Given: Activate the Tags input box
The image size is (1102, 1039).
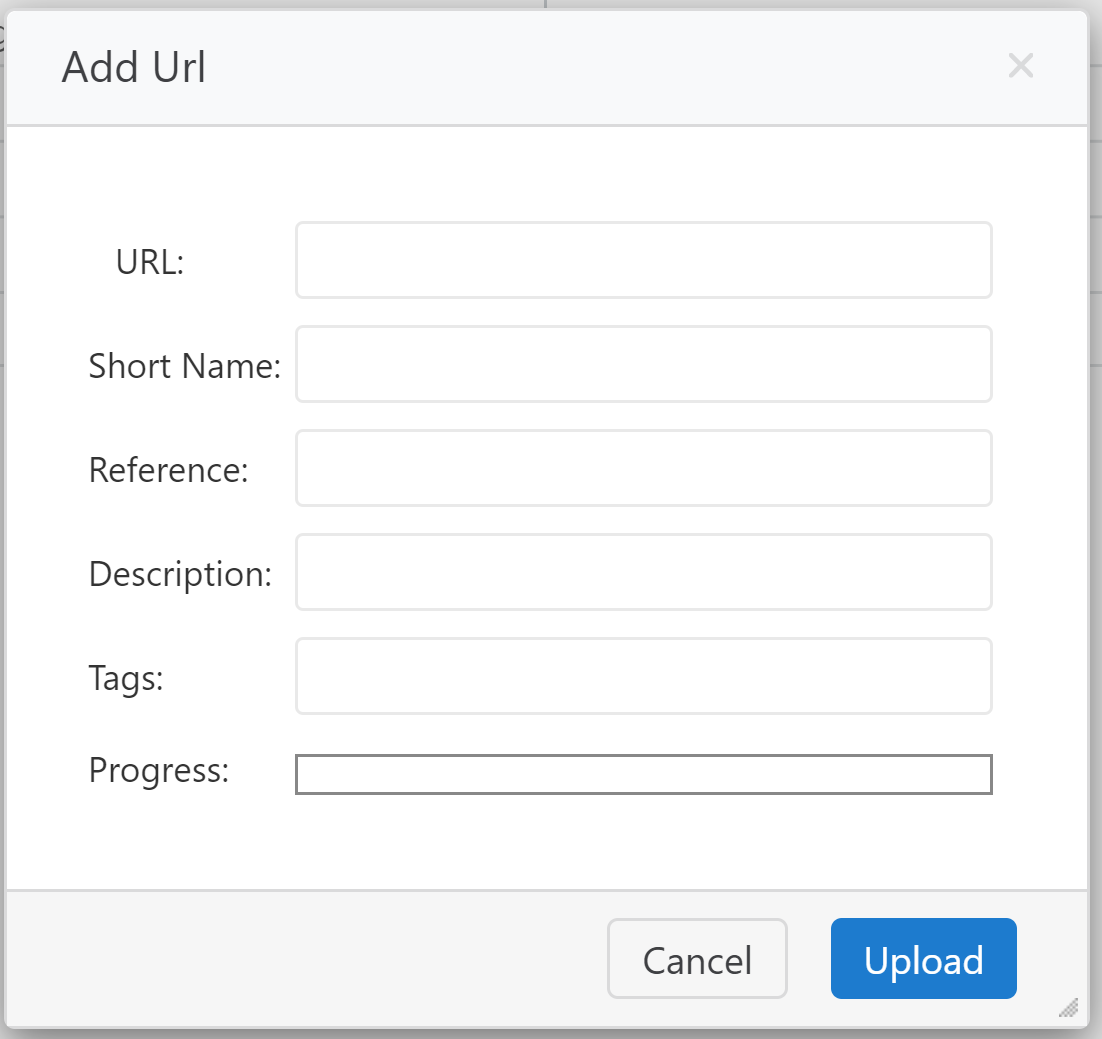Looking at the screenshot, I should pyautogui.click(x=644, y=676).
